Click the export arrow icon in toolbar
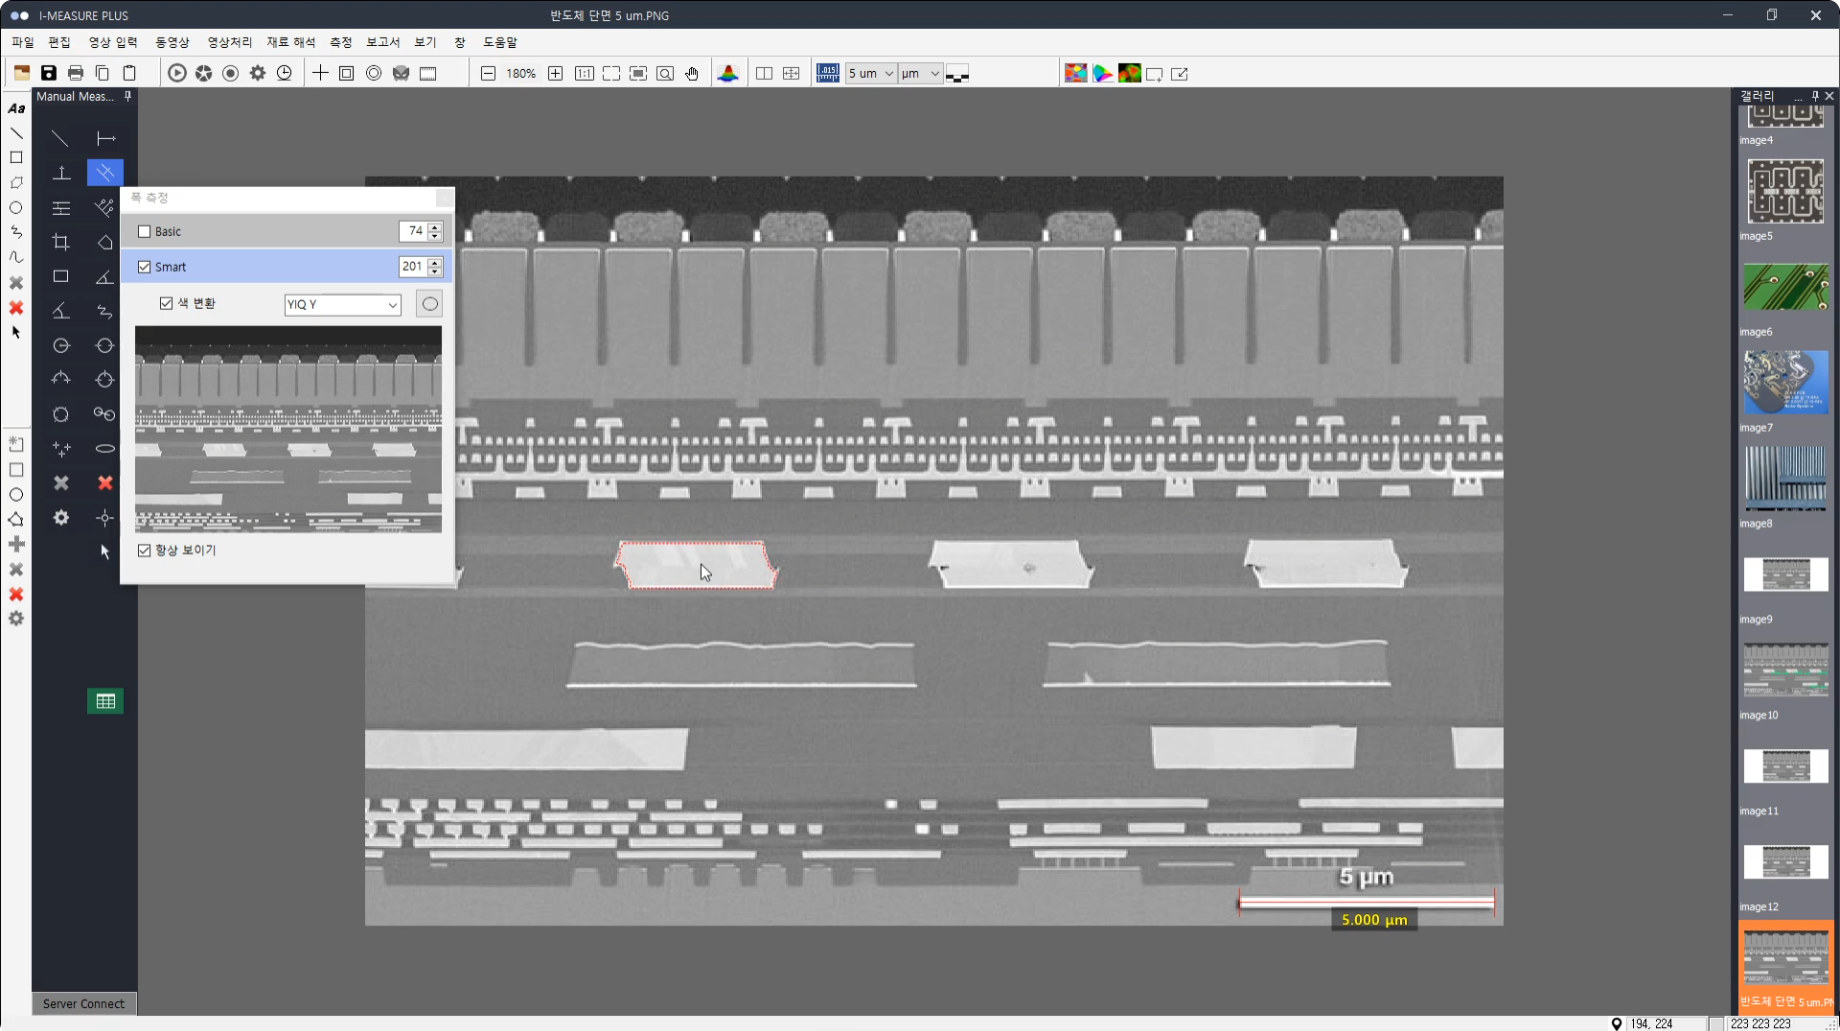 tap(1180, 73)
